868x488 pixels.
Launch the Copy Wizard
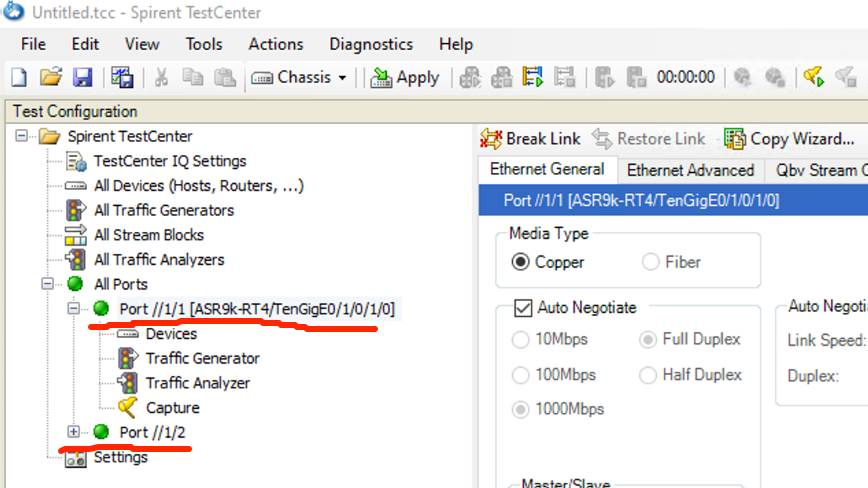click(789, 138)
